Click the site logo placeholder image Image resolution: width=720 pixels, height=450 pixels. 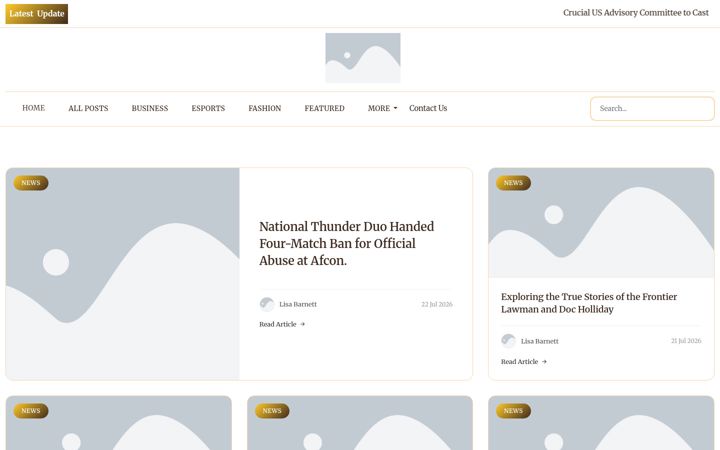[x=363, y=58]
